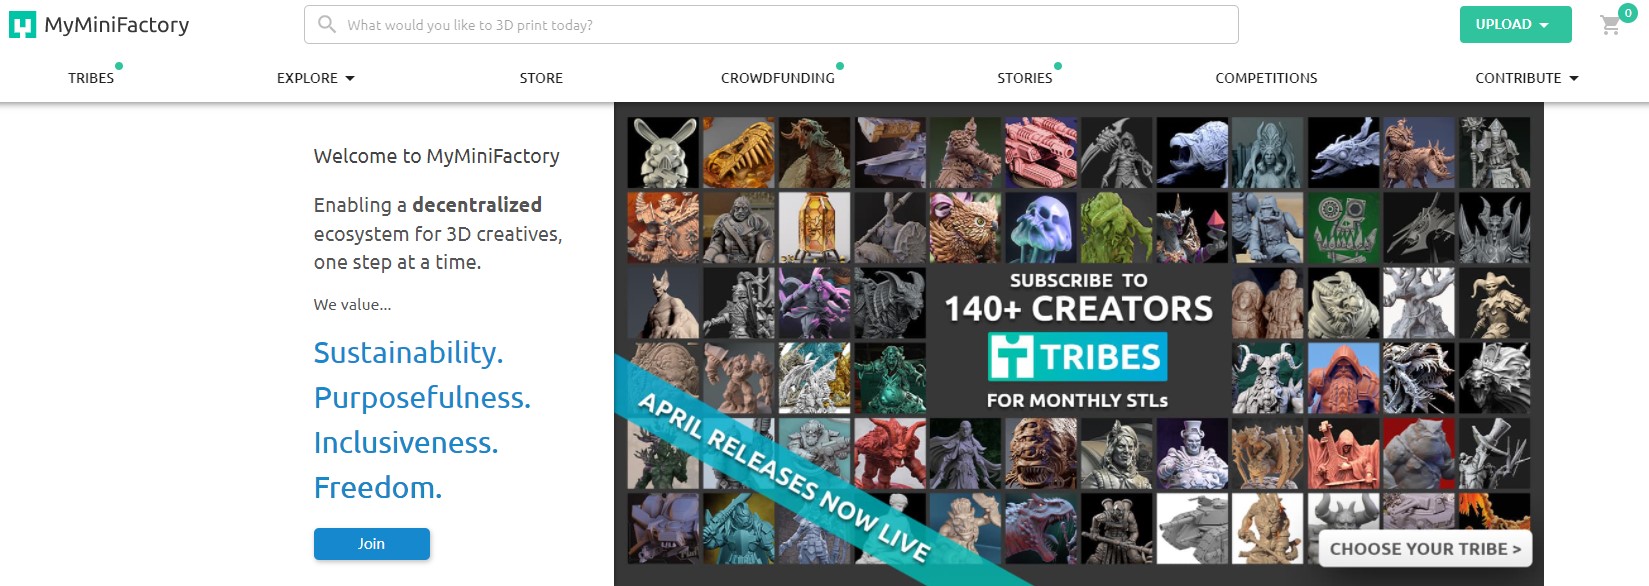Click the Tribes logo in the banner

click(x=1076, y=357)
